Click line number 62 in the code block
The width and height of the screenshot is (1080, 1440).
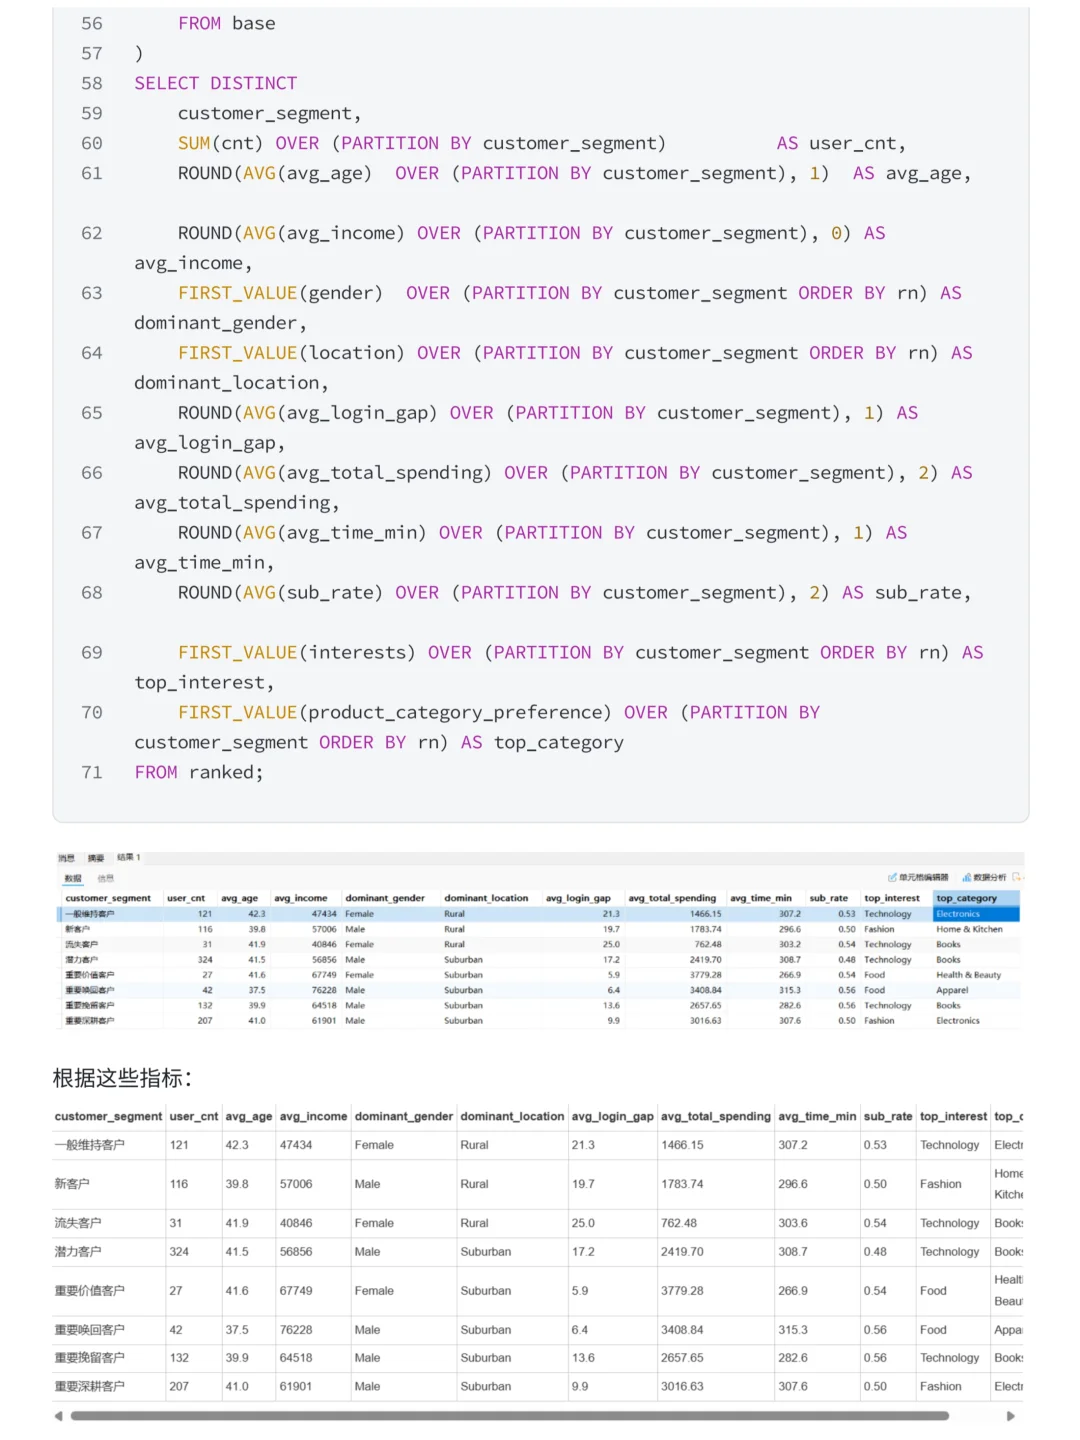pos(92,233)
